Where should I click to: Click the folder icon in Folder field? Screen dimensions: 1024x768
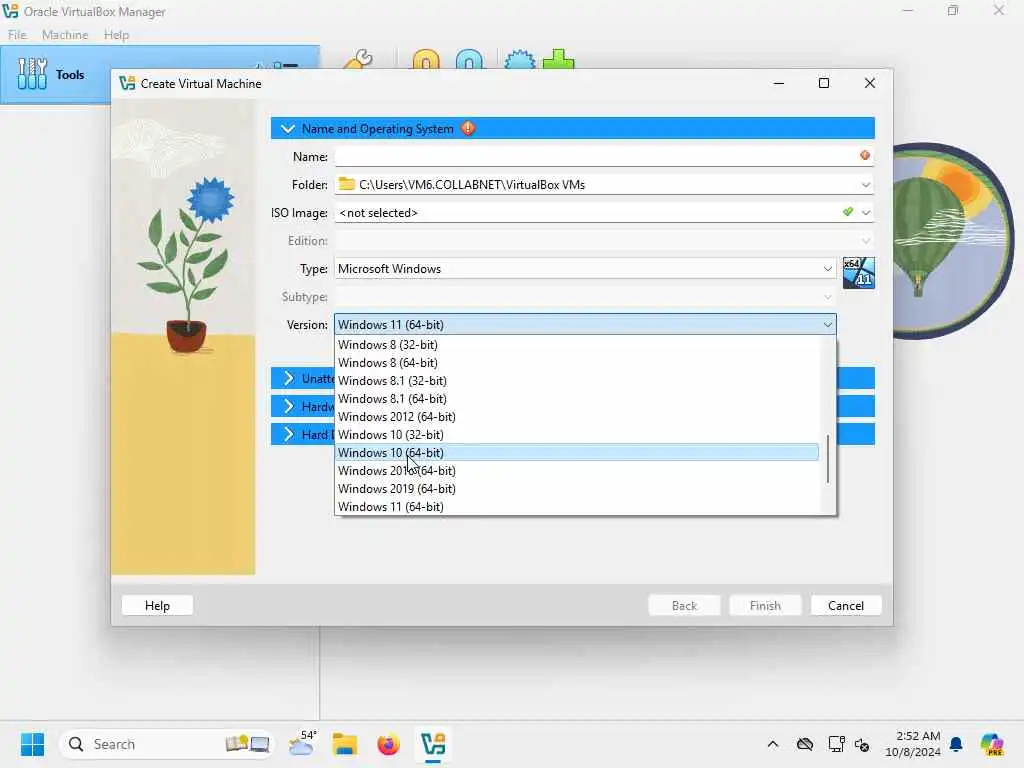coord(347,184)
